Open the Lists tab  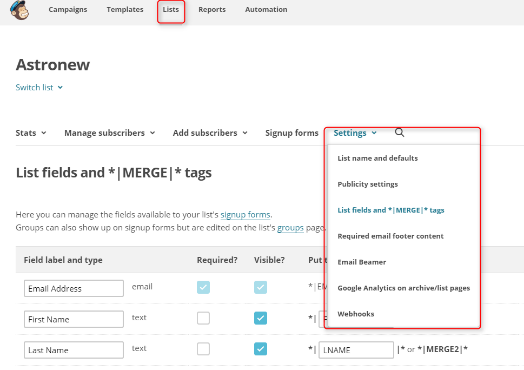(171, 10)
